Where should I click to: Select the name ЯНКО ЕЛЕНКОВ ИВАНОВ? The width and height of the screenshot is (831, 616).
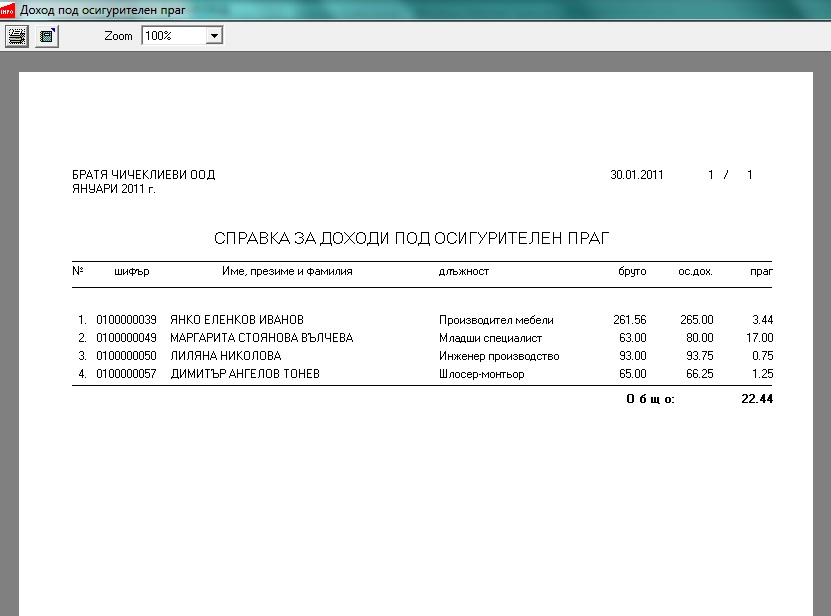click(x=237, y=320)
